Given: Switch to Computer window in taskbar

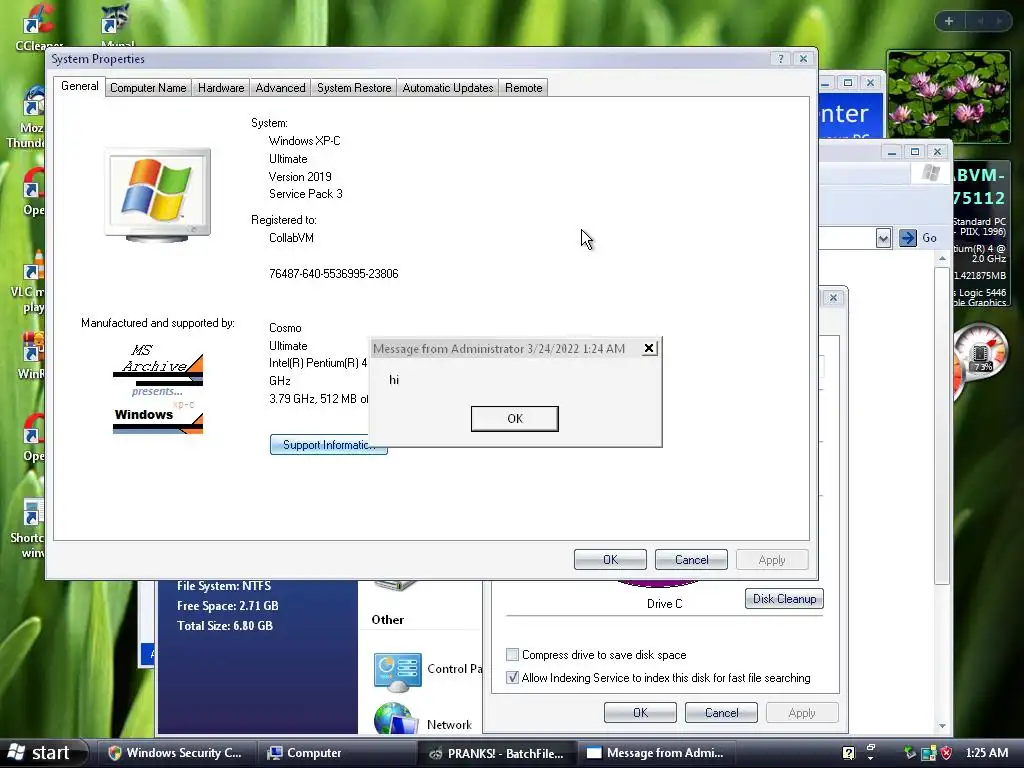Looking at the screenshot, I should pos(337,753).
